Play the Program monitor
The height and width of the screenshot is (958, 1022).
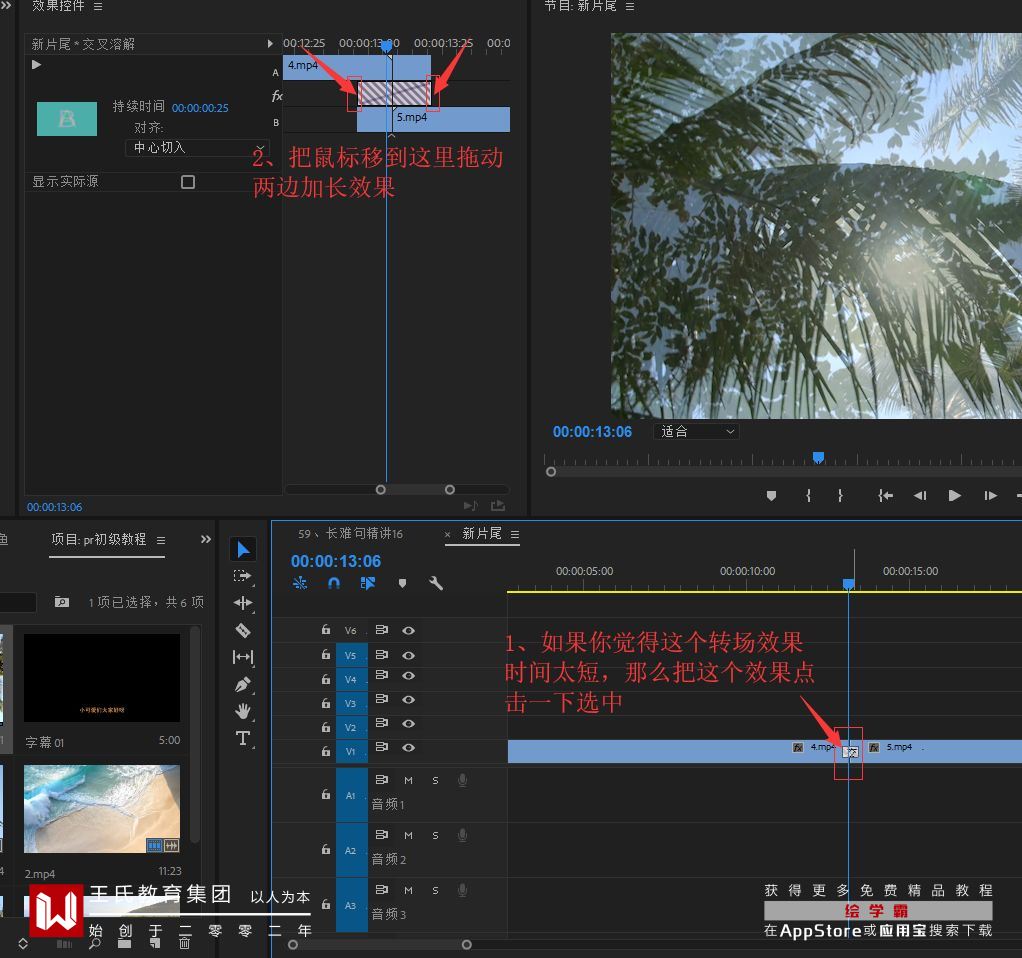tap(955, 496)
